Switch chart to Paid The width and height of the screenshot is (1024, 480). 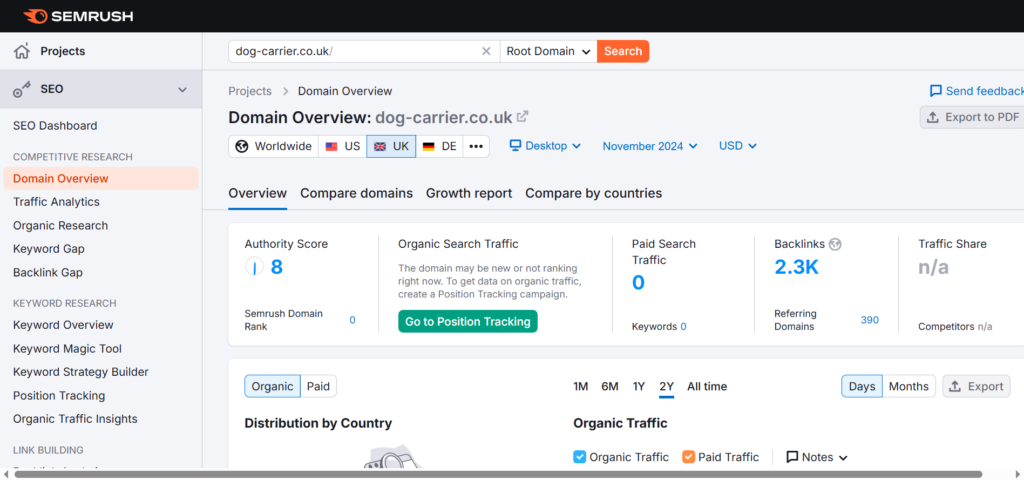click(319, 387)
